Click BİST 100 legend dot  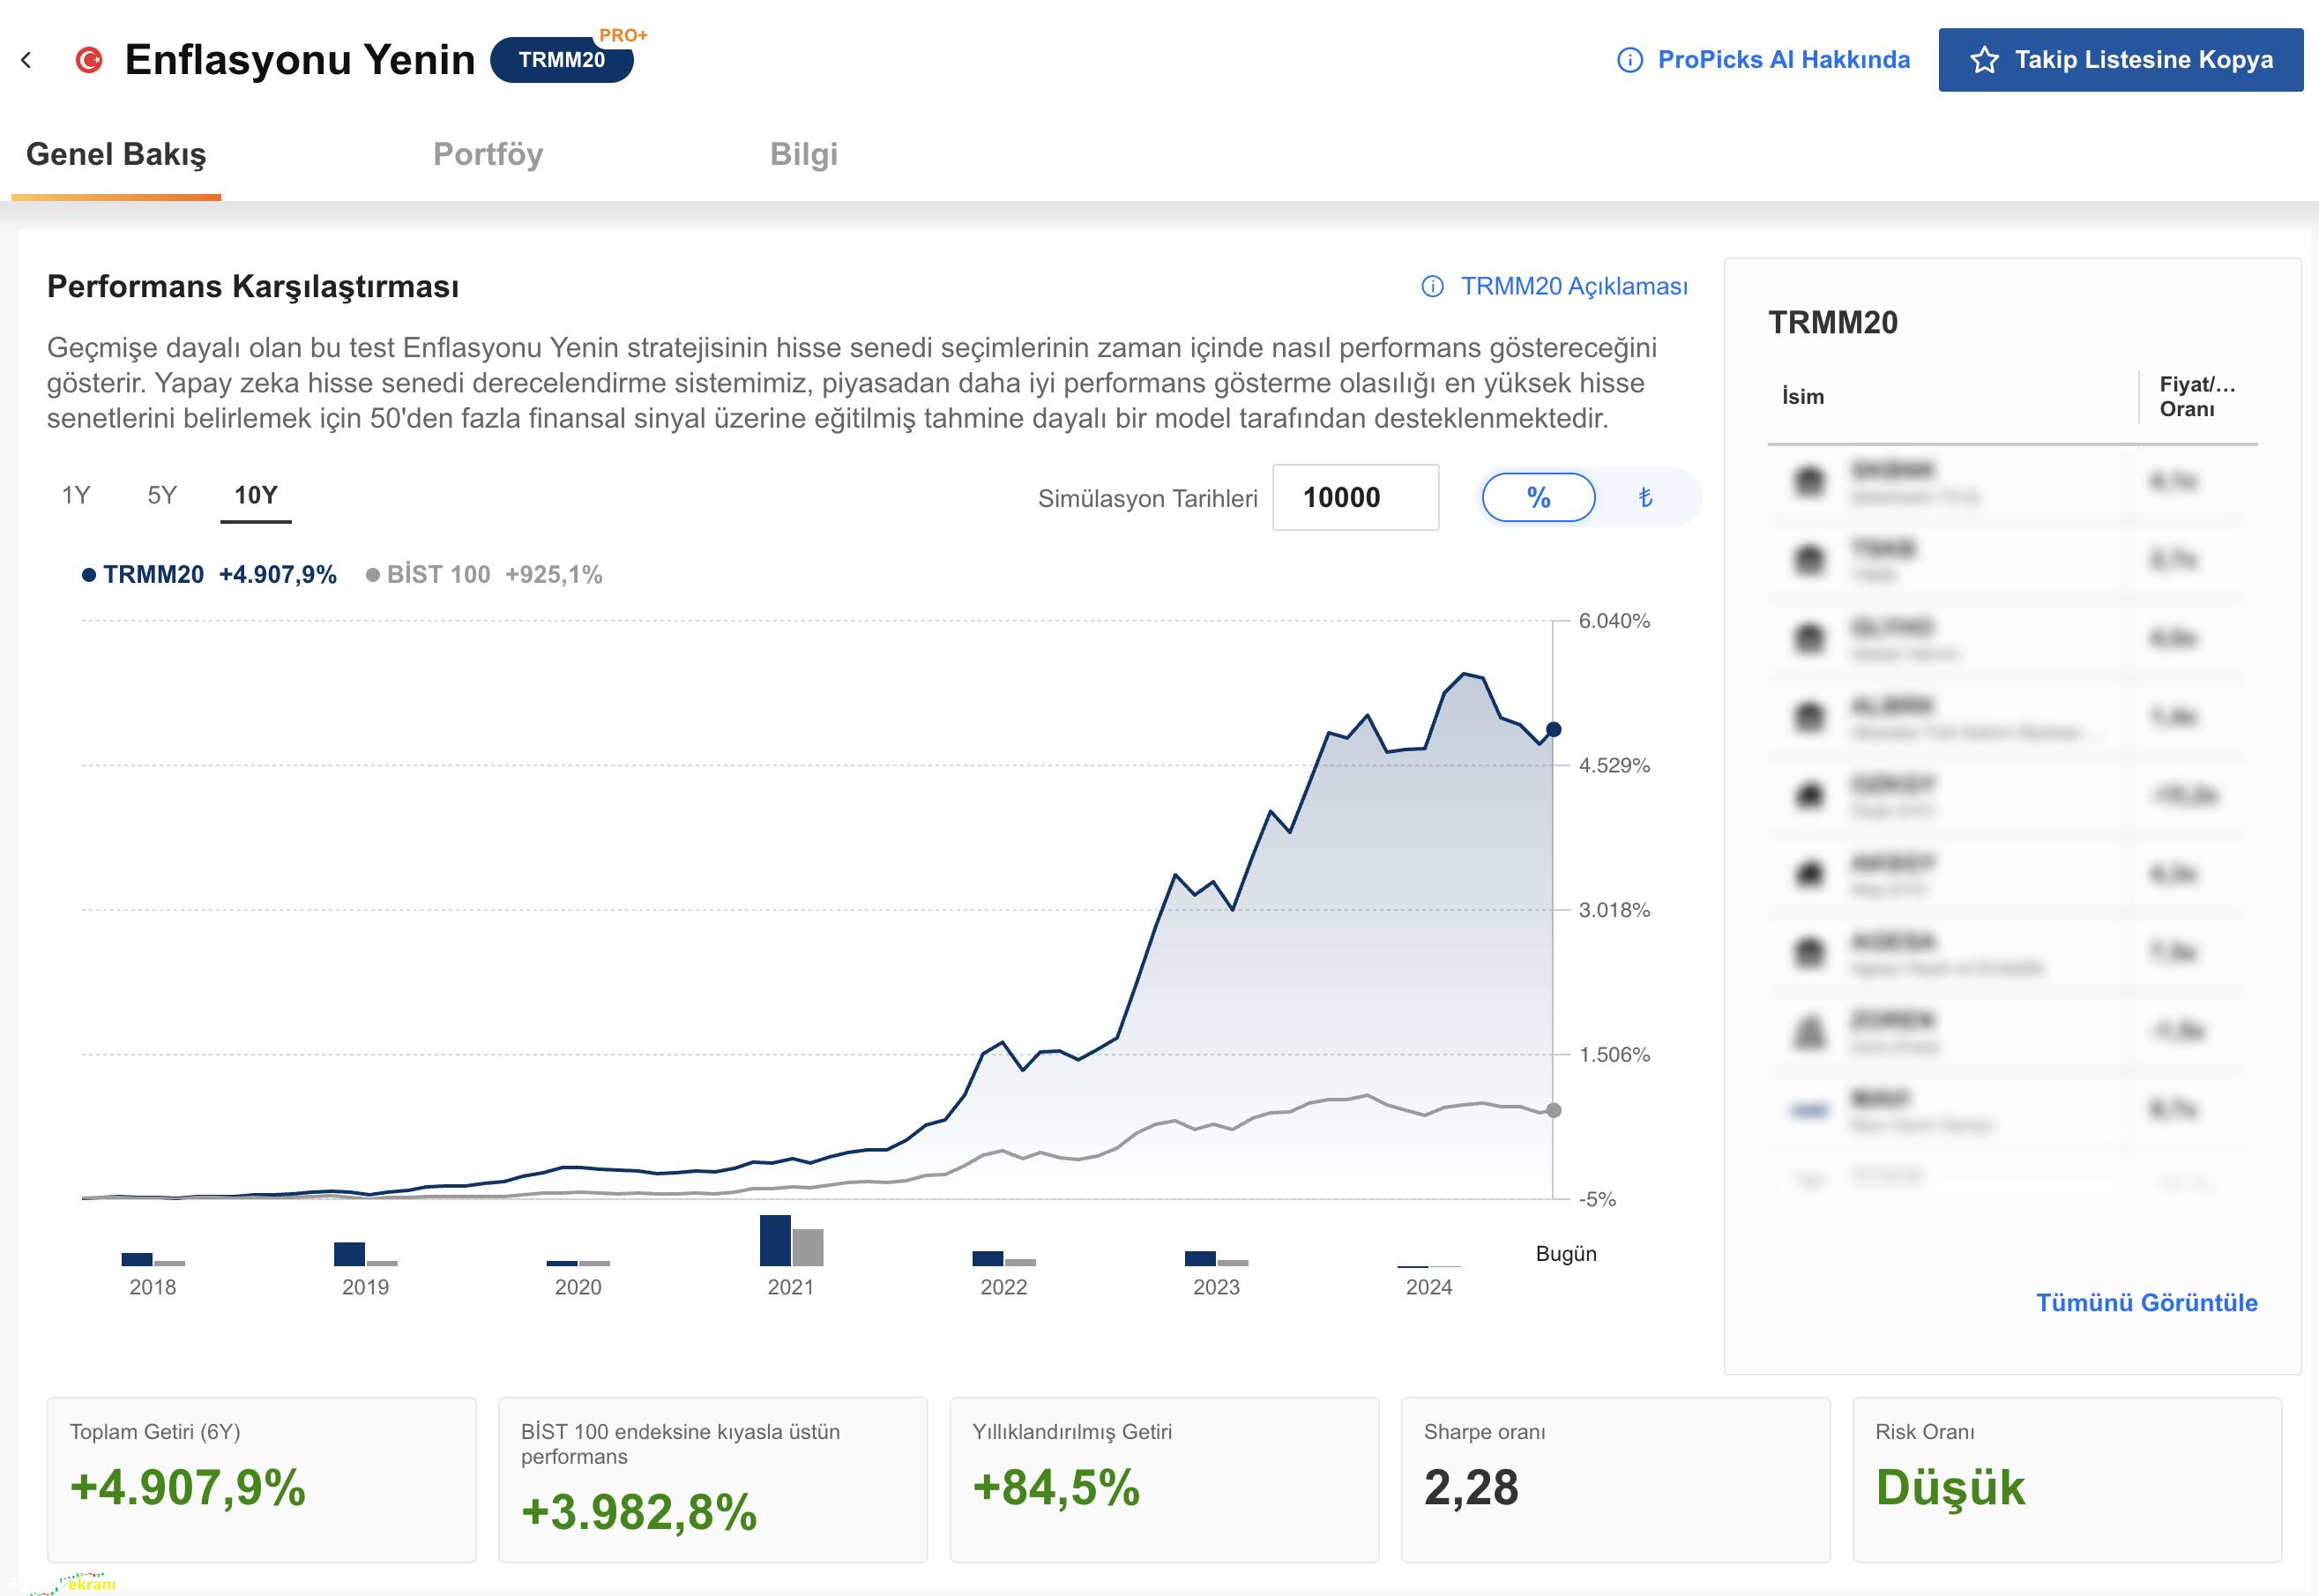point(373,575)
